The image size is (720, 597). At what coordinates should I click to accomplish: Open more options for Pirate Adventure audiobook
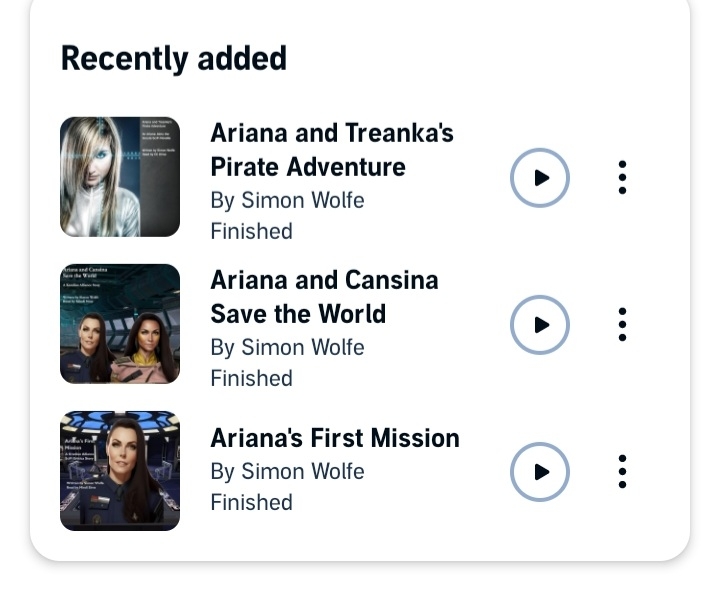pyautogui.click(x=622, y=178)
